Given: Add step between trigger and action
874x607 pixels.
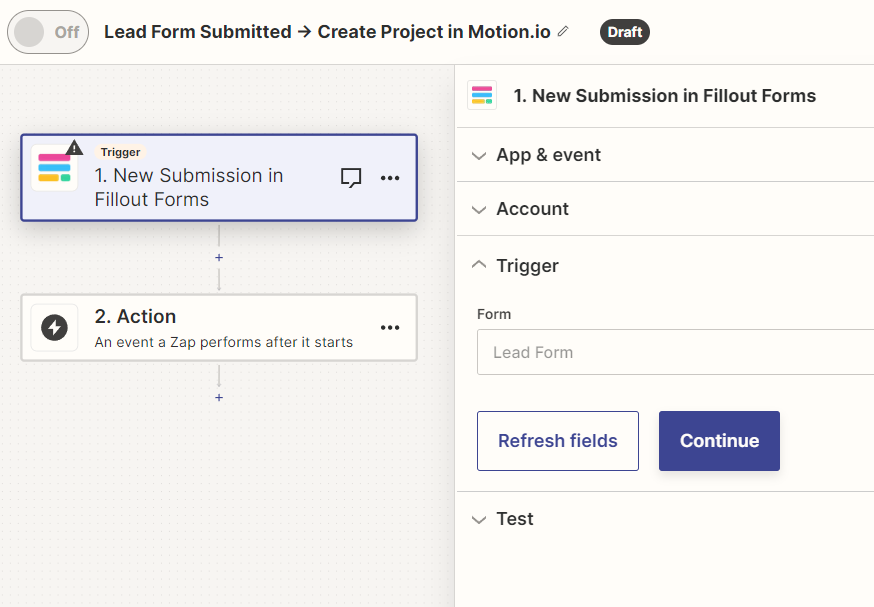Looking at the screenshot, I should pyautogui.click(x=219, y=257).
